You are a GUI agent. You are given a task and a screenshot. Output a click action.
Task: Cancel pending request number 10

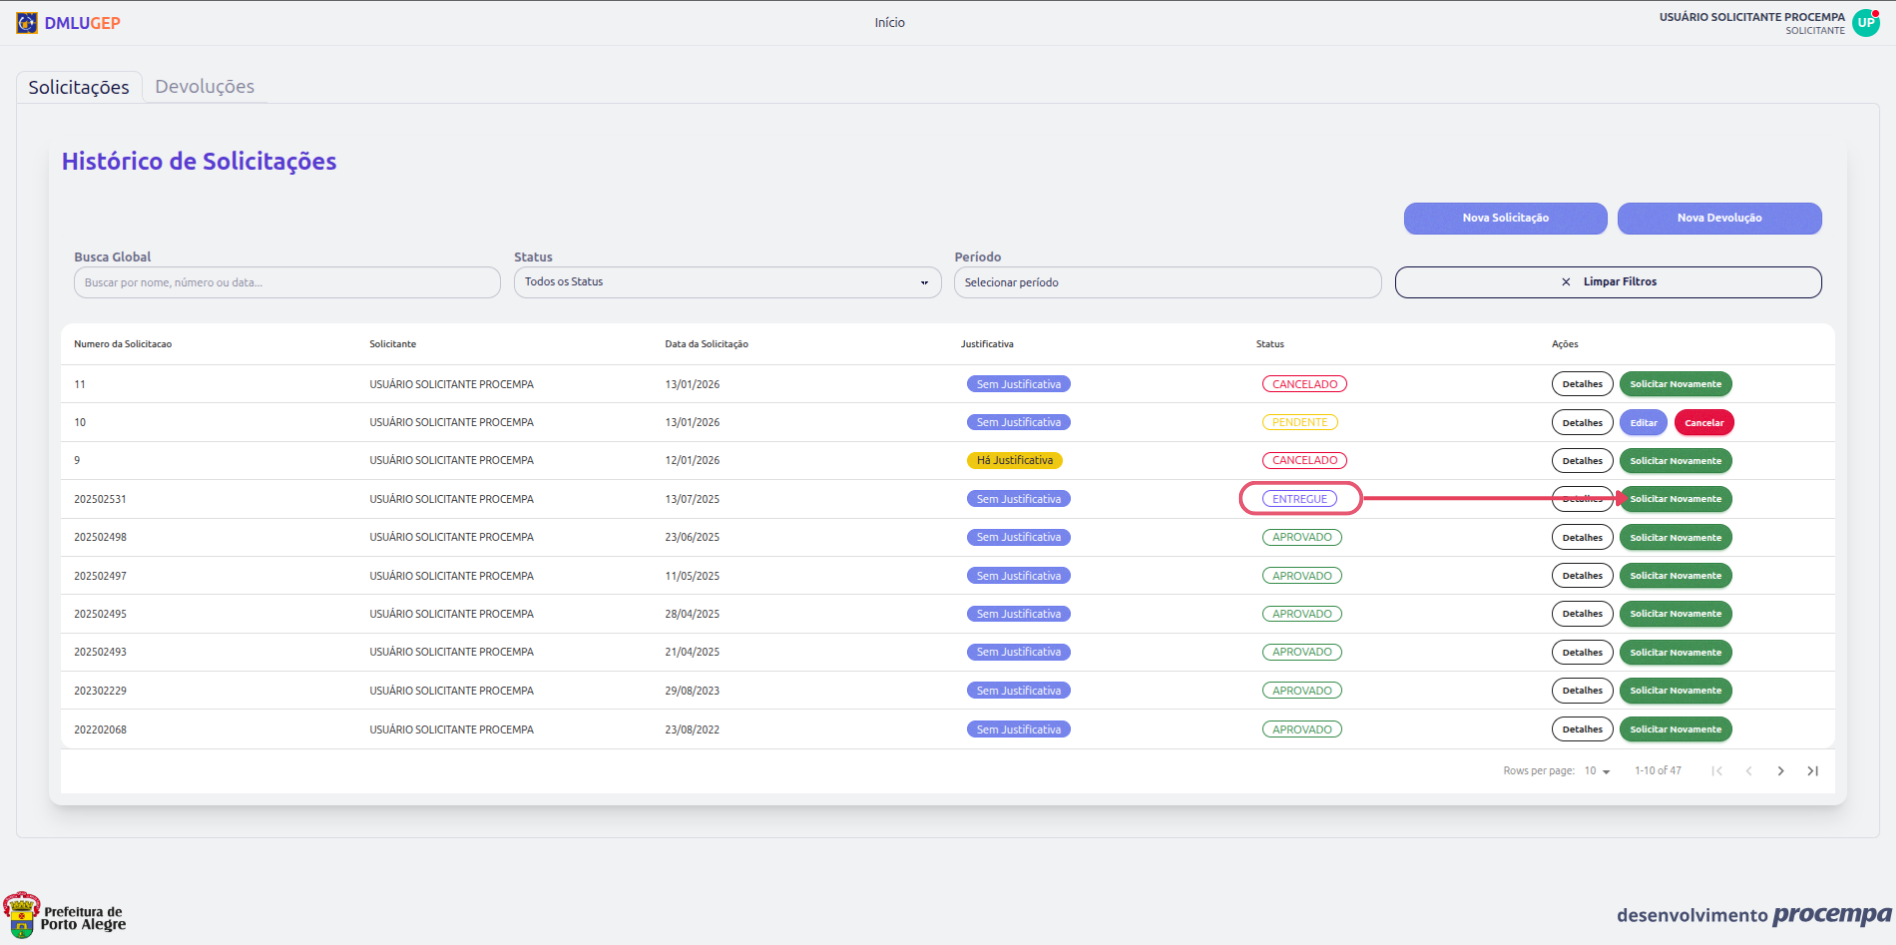click(x=1703, y=423)
